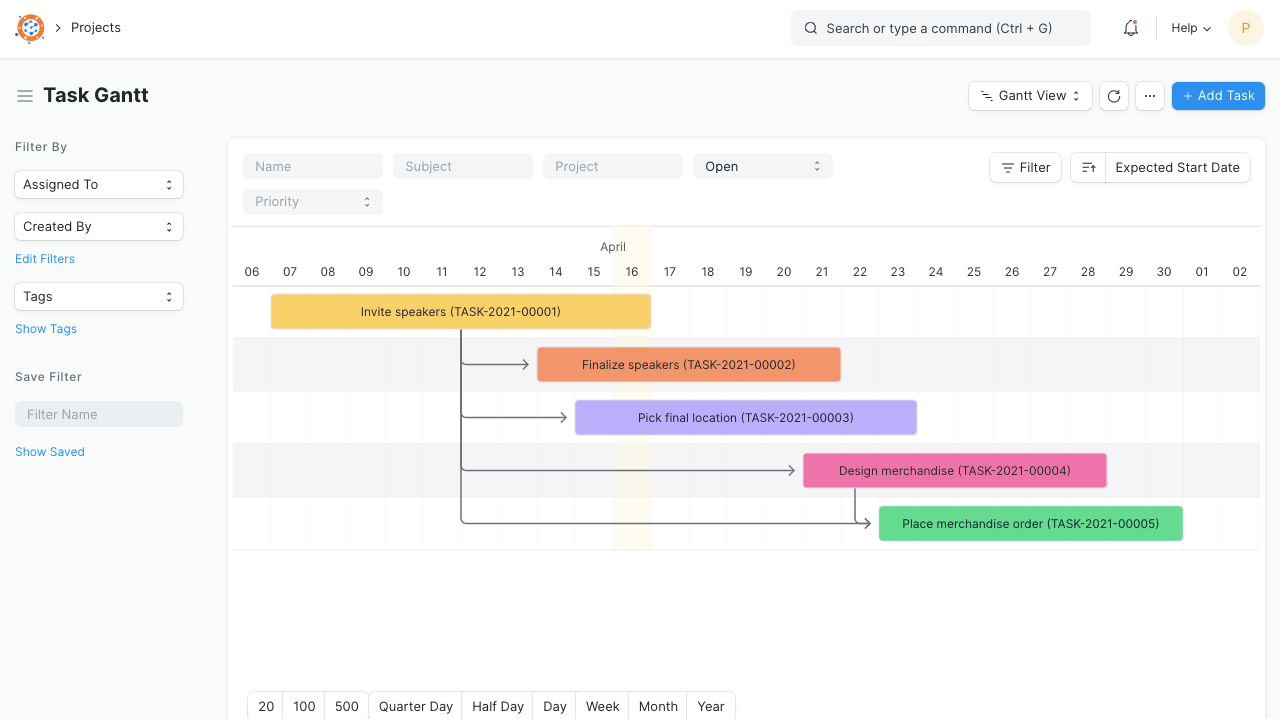1280x719 pixels.
Task: Click the sort direction toggle icon
Action: 1088,168
